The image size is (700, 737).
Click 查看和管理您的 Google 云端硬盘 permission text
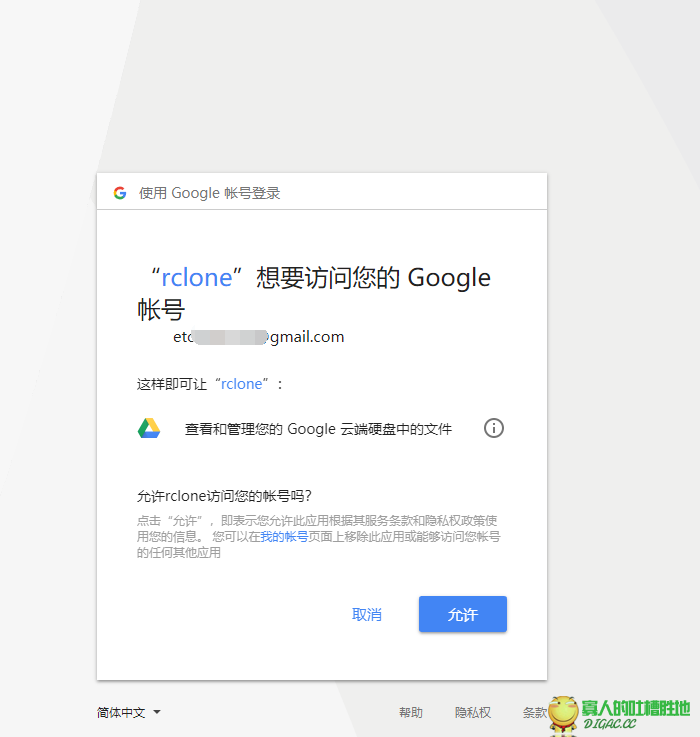(x=318, y=429)
